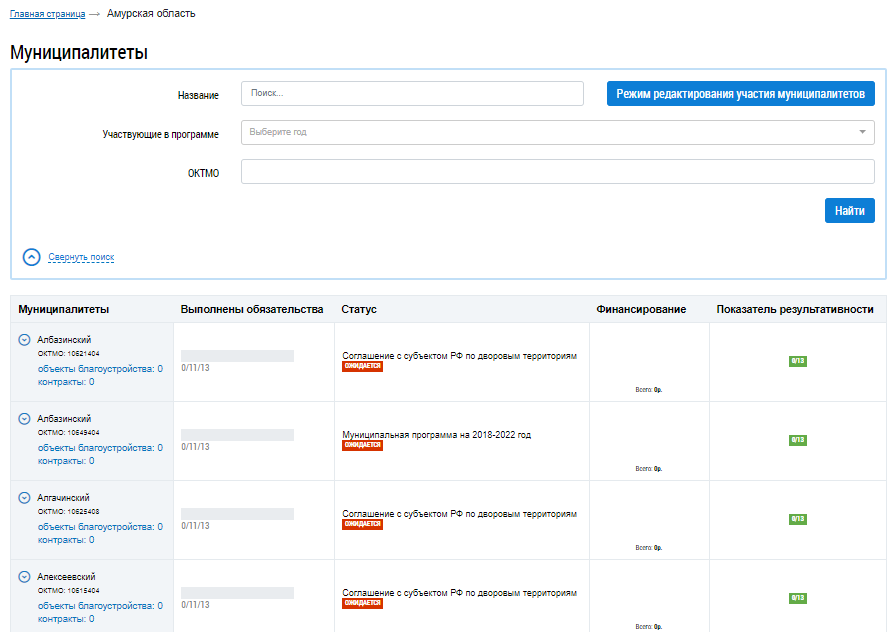Expand the Албазинский row with ОКТМО 10649404
Viewport: 893px width, 632px height.
(25, 419)
